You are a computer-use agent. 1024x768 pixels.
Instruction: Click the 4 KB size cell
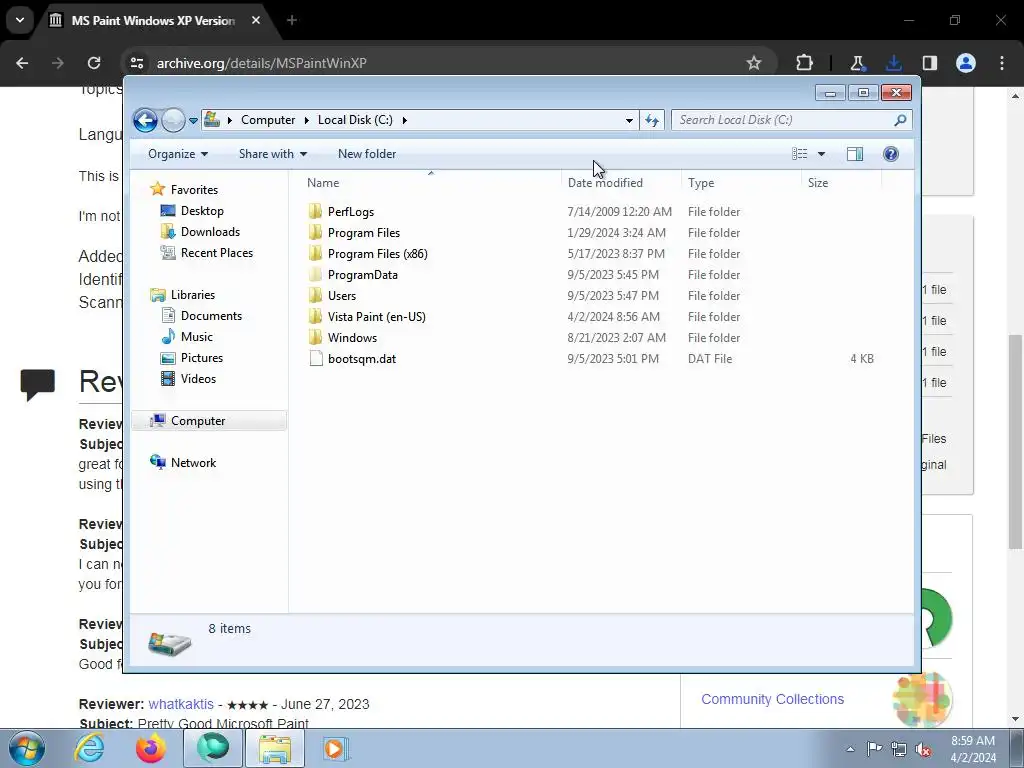click(861, 359)
